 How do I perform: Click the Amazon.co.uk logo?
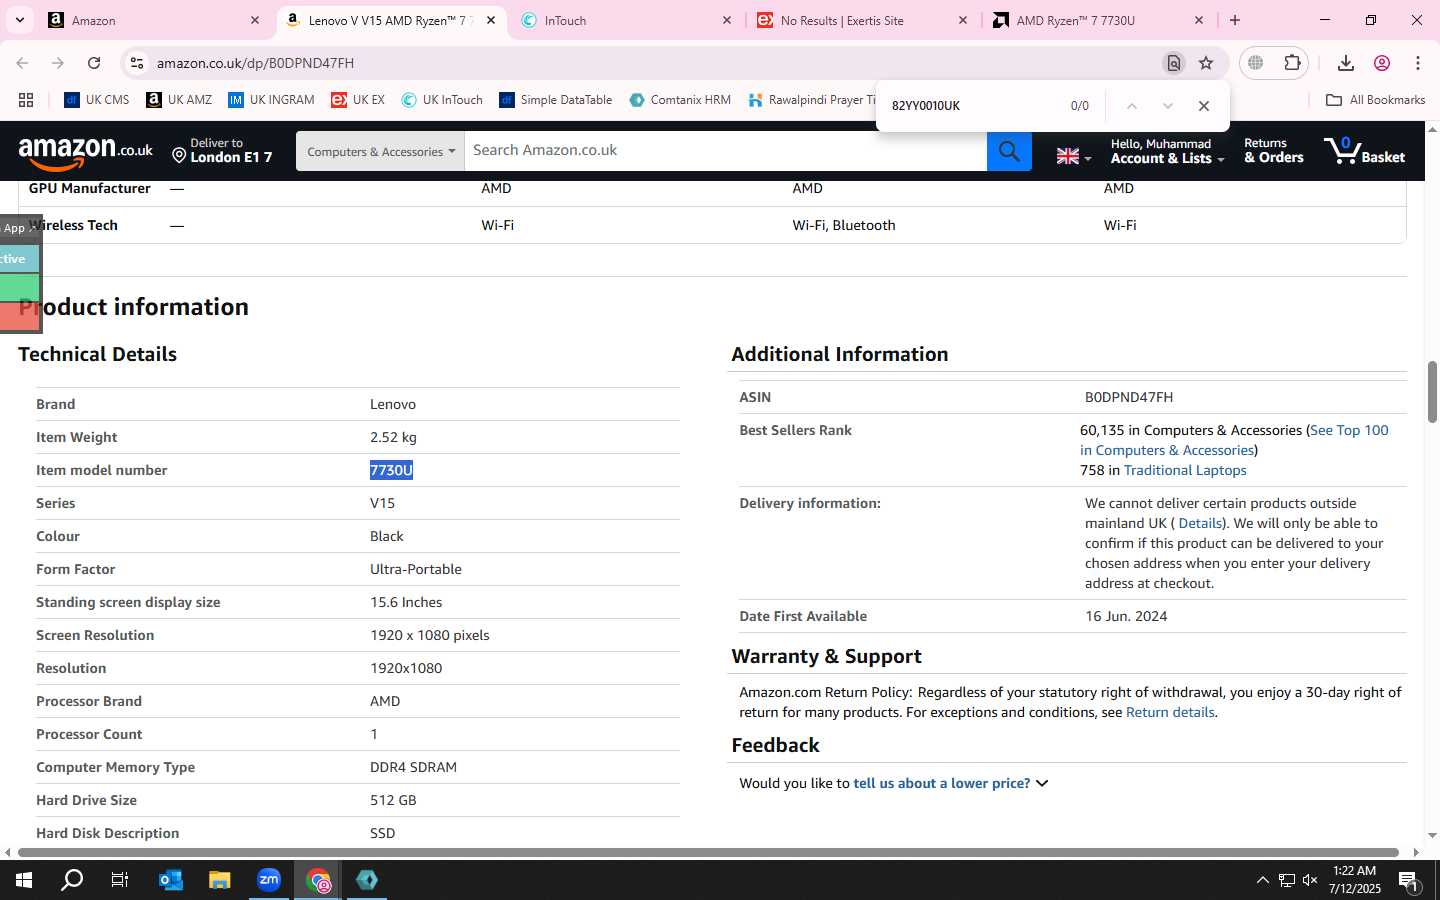[x=86, y=152]
